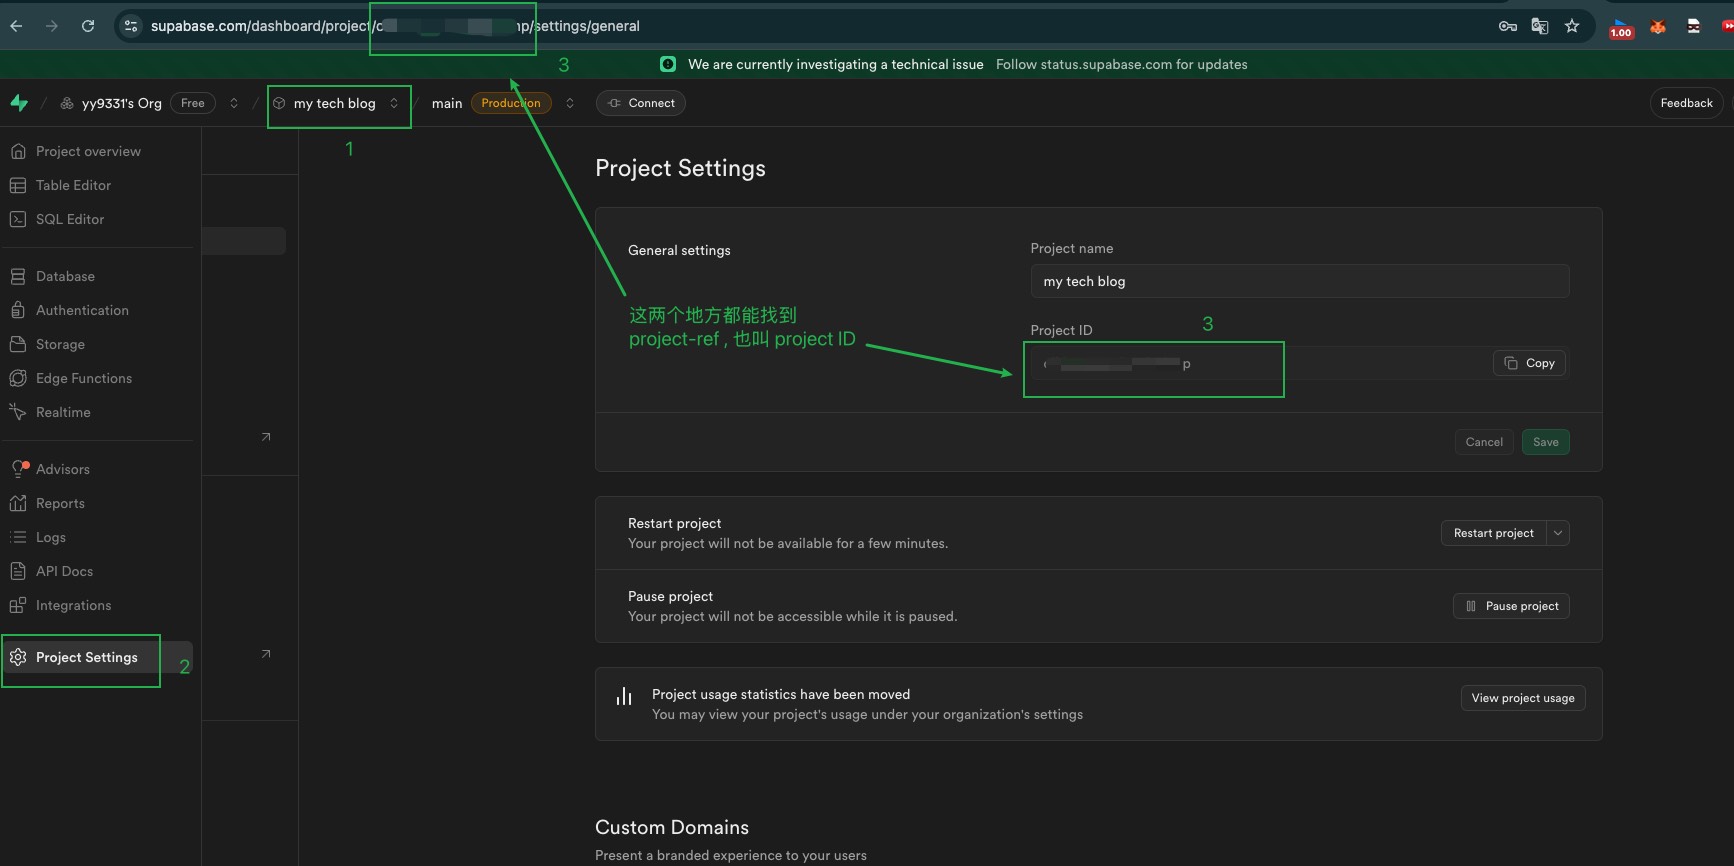Image resolution: width=1734 pixels, height=866 pixels.
Task: Click the browser back arrow
Action: pos(16,26)
